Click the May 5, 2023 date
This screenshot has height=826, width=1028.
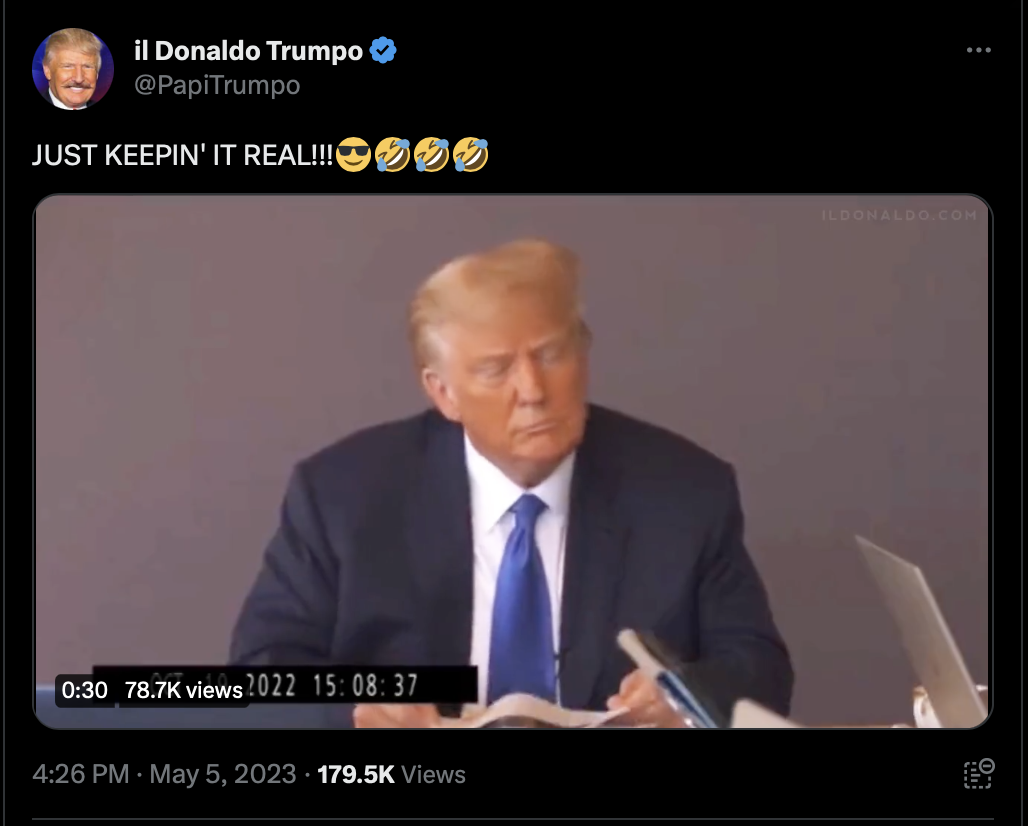[223, 774]
